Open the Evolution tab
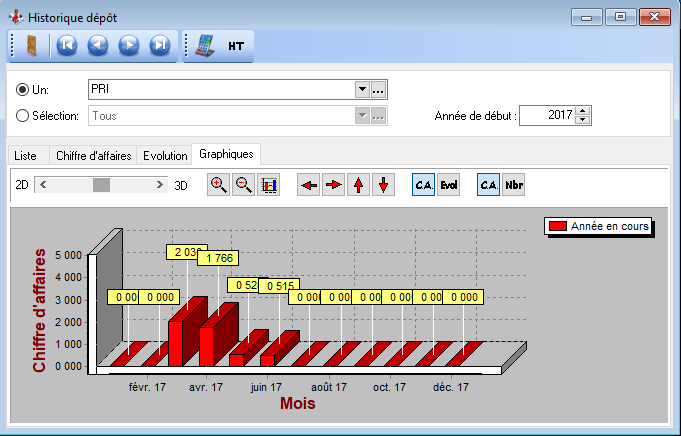Viewport: 681px width, 436px height. coord(165,156)
